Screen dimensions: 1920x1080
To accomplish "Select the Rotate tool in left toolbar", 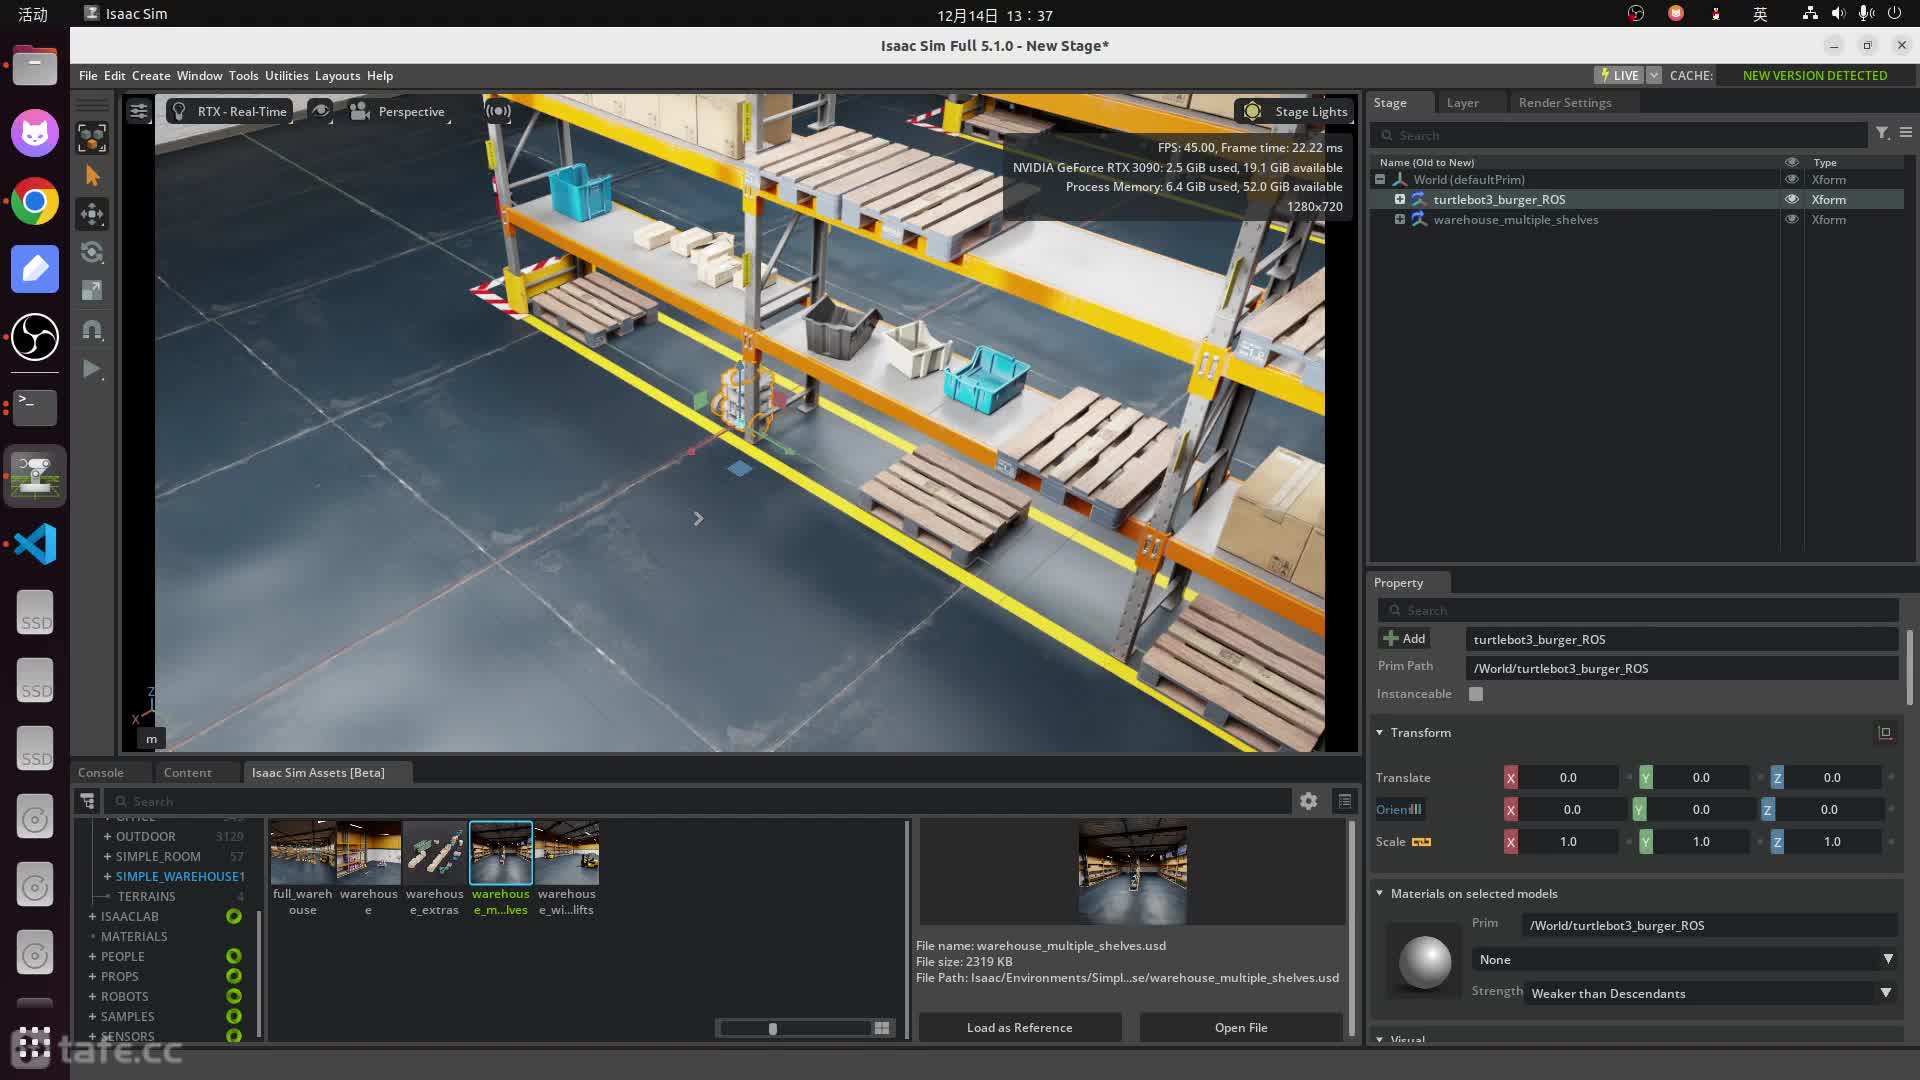I will coord(92,252).
